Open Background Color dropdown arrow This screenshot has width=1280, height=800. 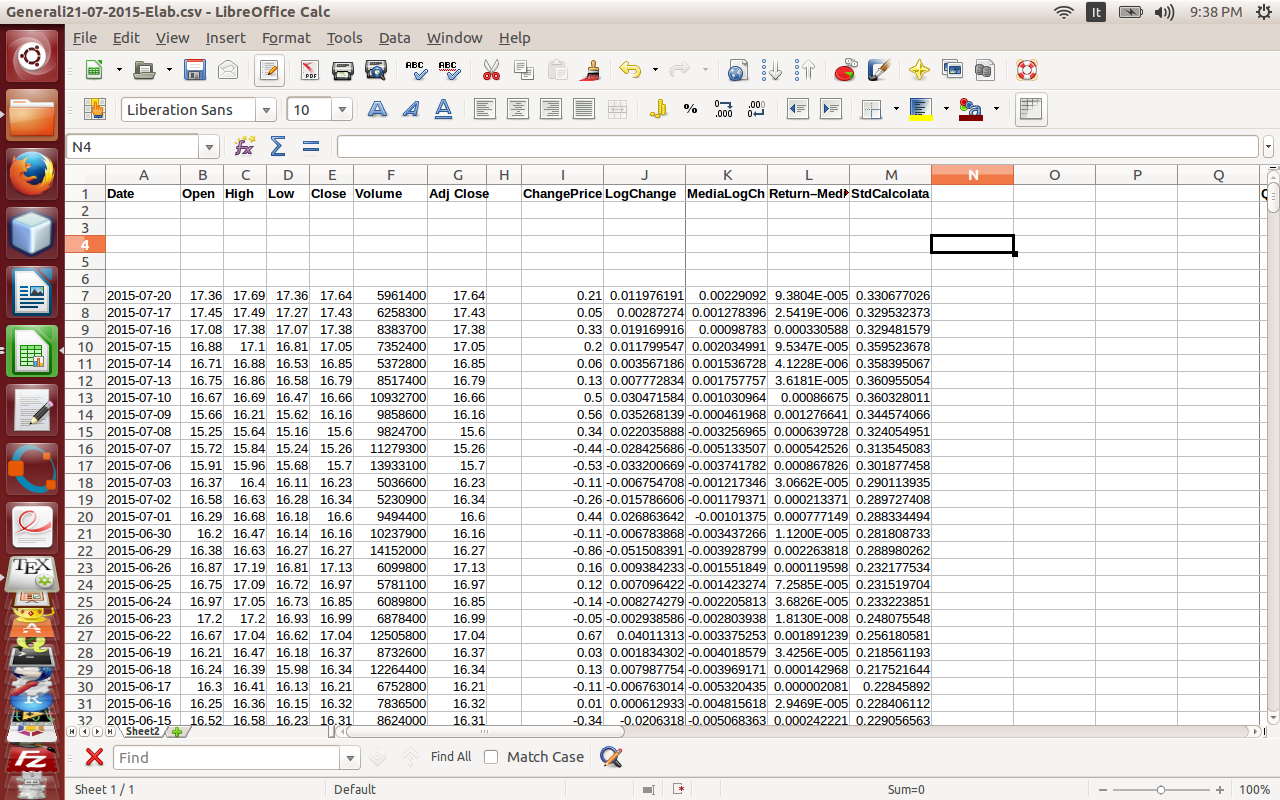(x=946, y=109)
